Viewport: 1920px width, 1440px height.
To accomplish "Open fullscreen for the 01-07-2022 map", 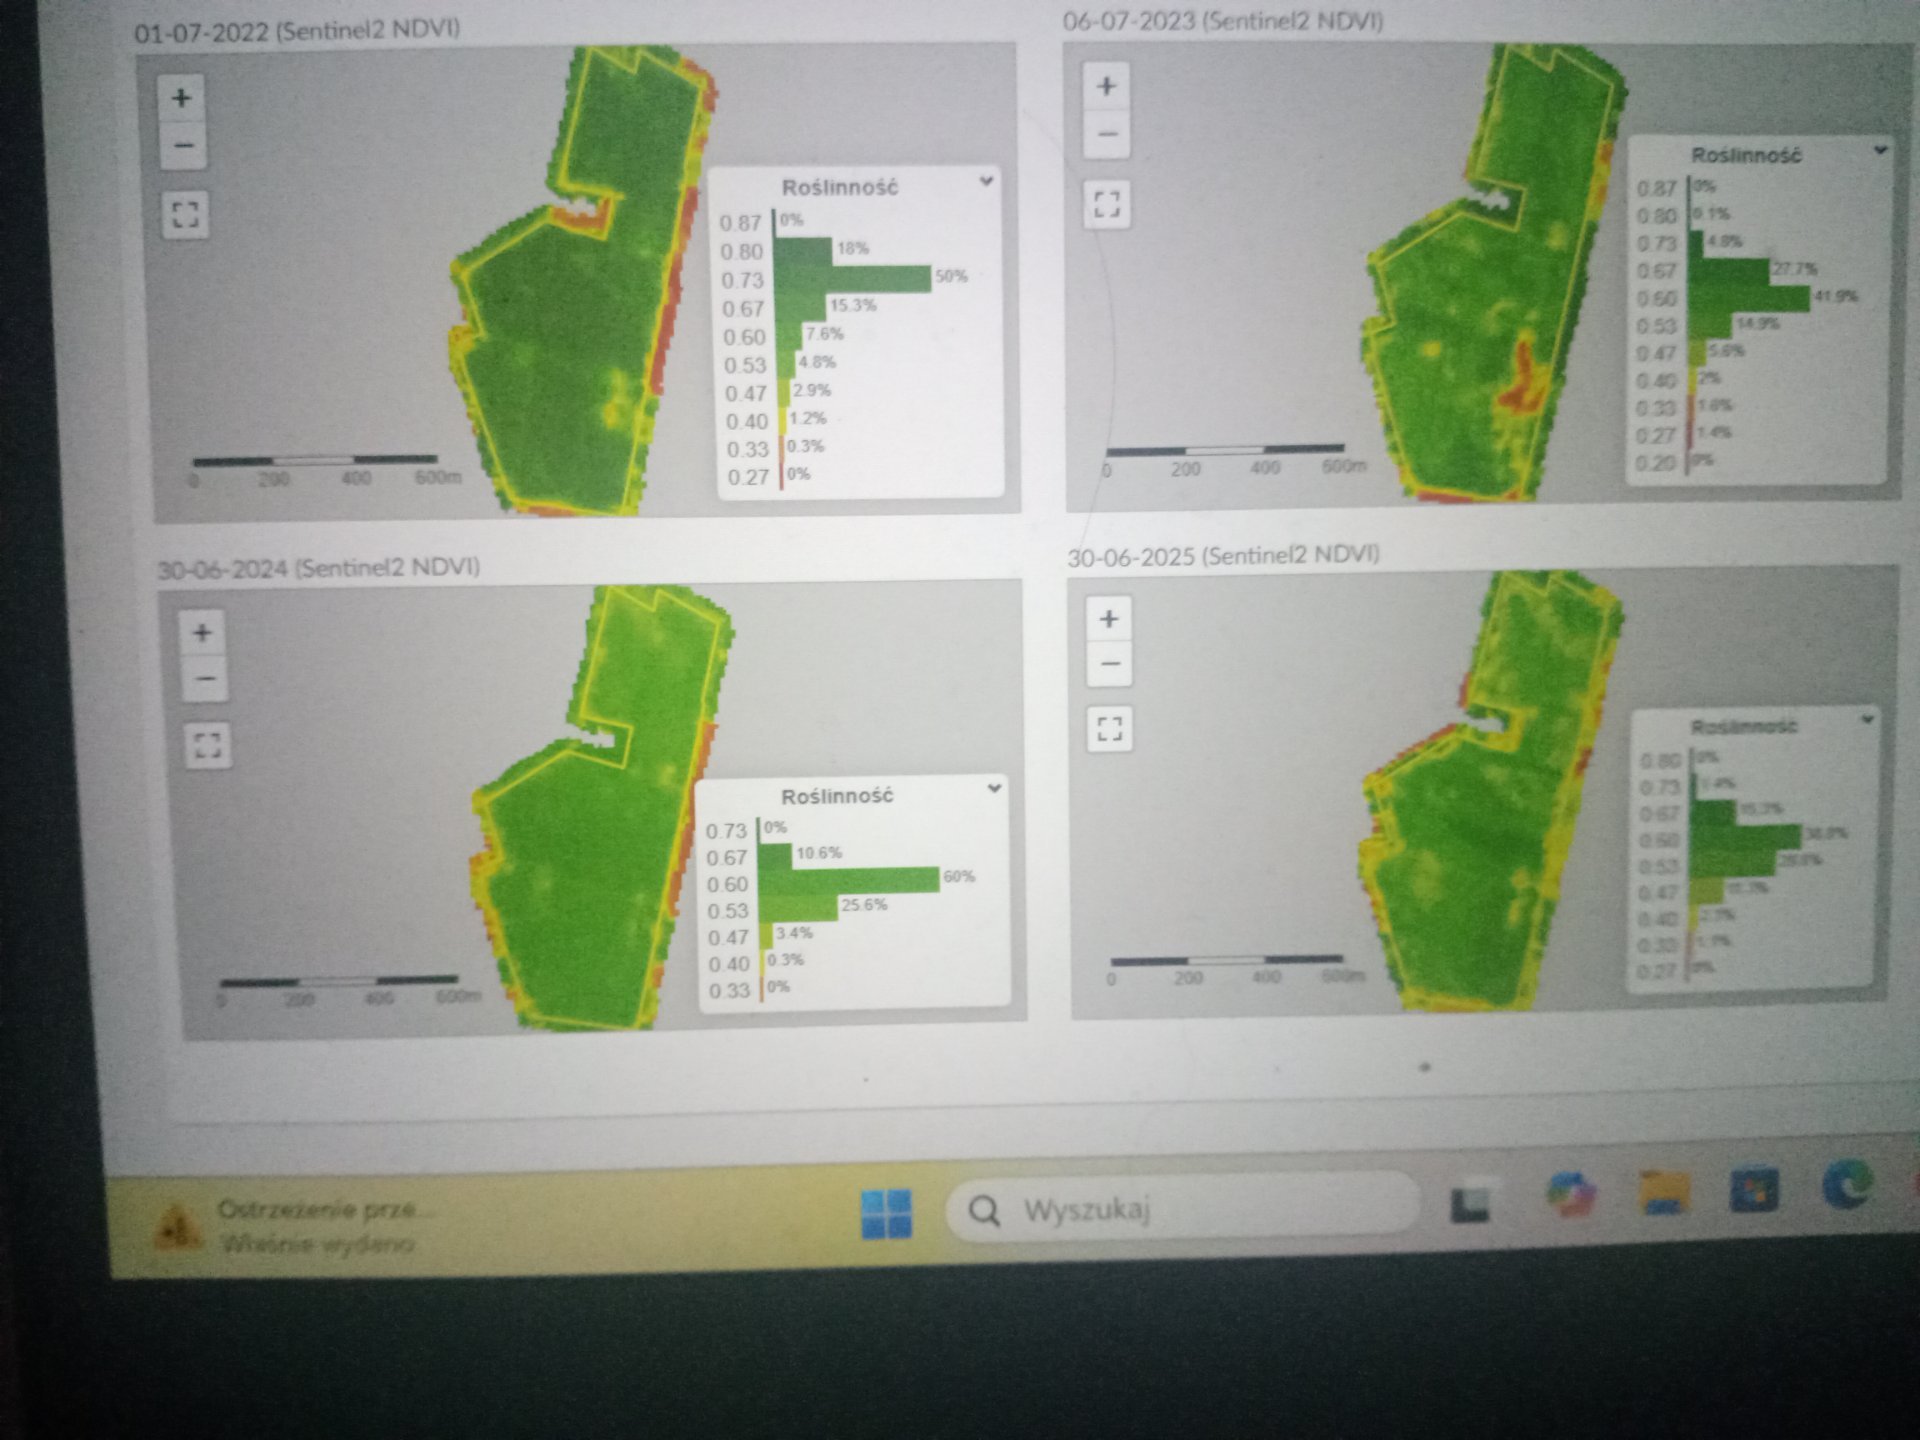I will tap(185, 214).
